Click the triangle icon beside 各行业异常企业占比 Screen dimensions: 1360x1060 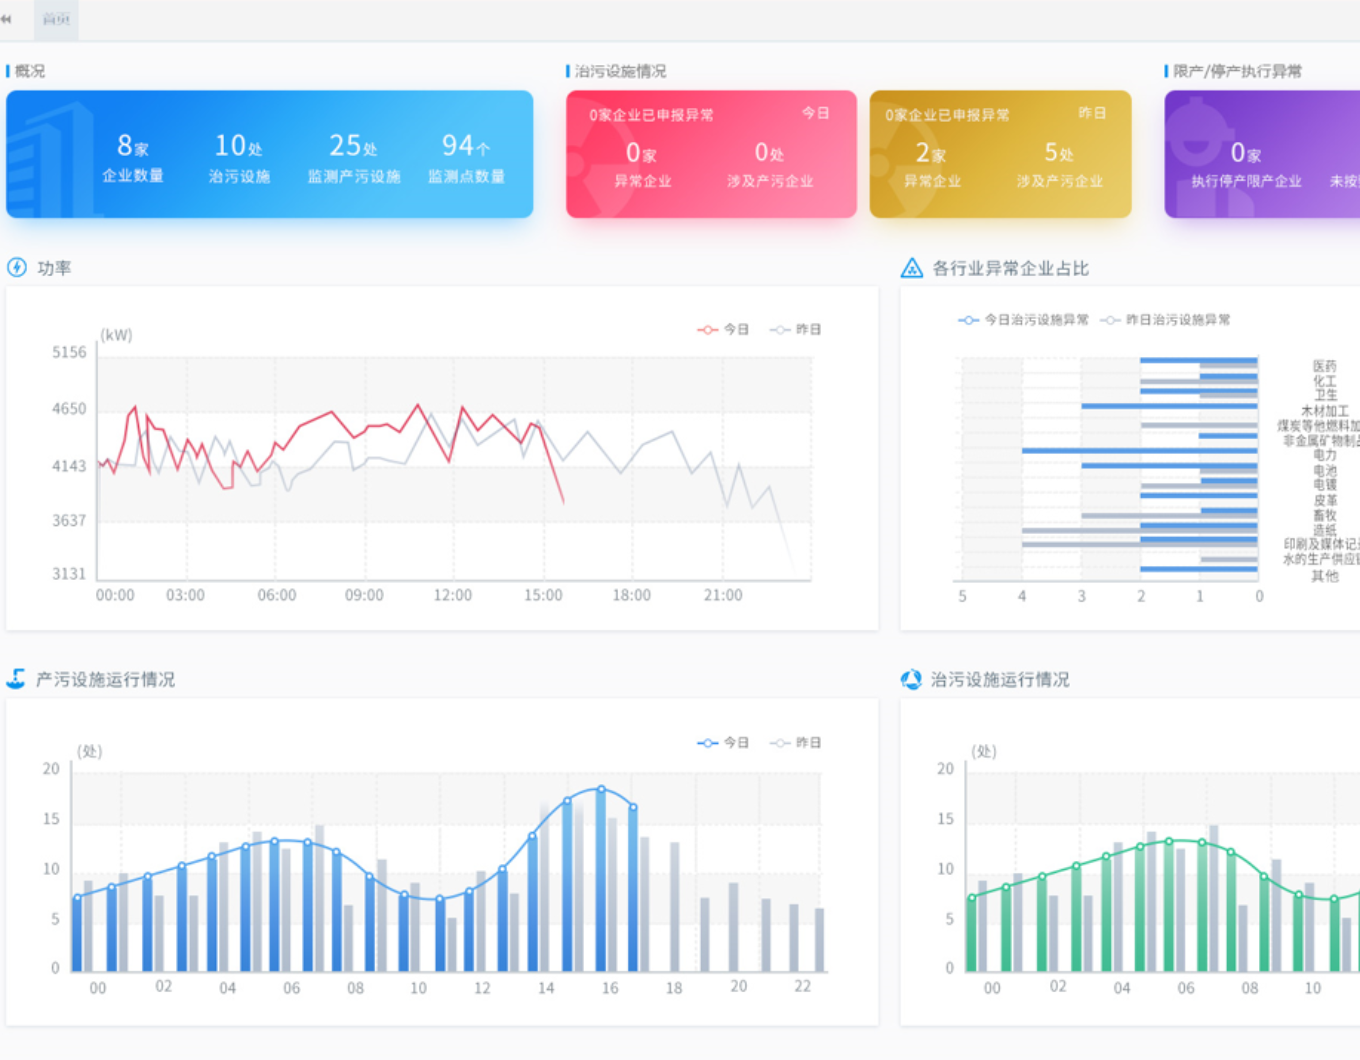pos(911,268)
